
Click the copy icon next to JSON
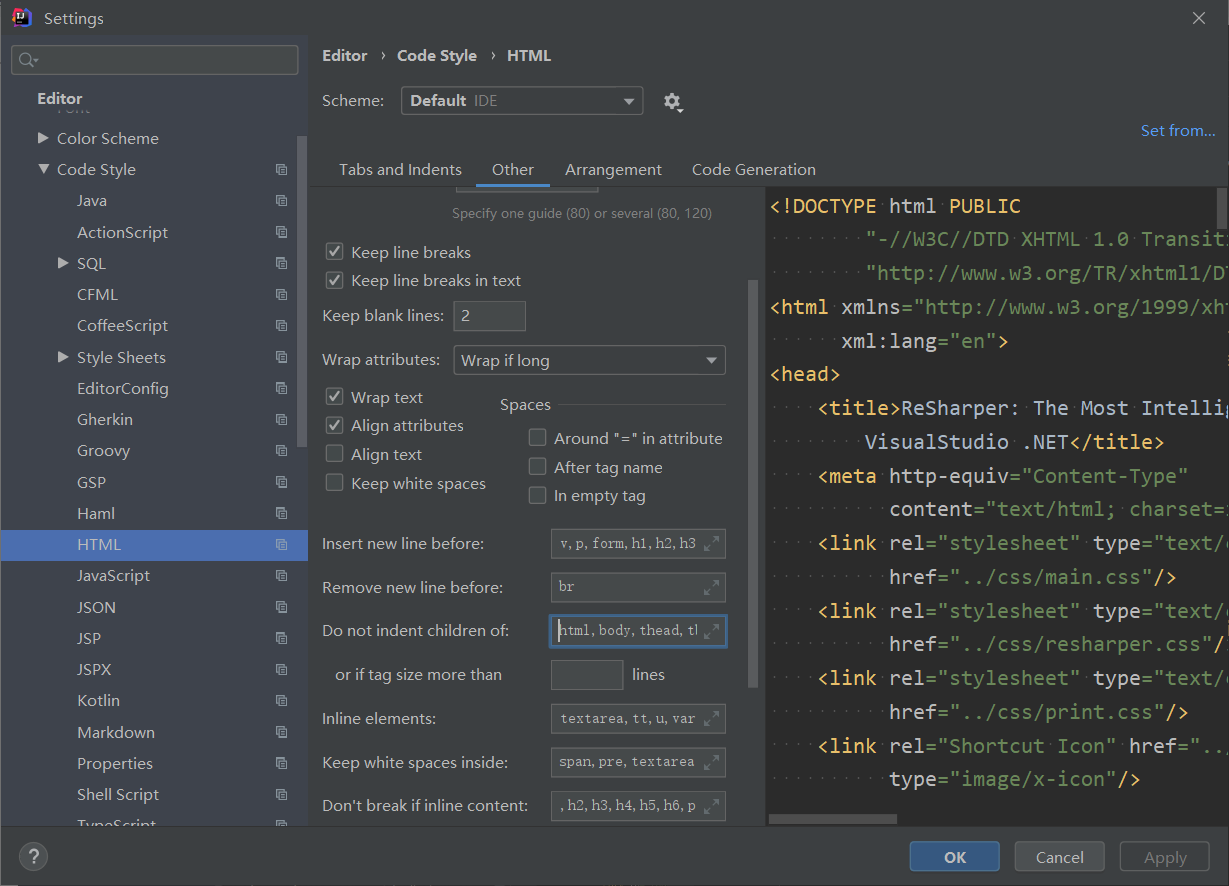point(281,607)
